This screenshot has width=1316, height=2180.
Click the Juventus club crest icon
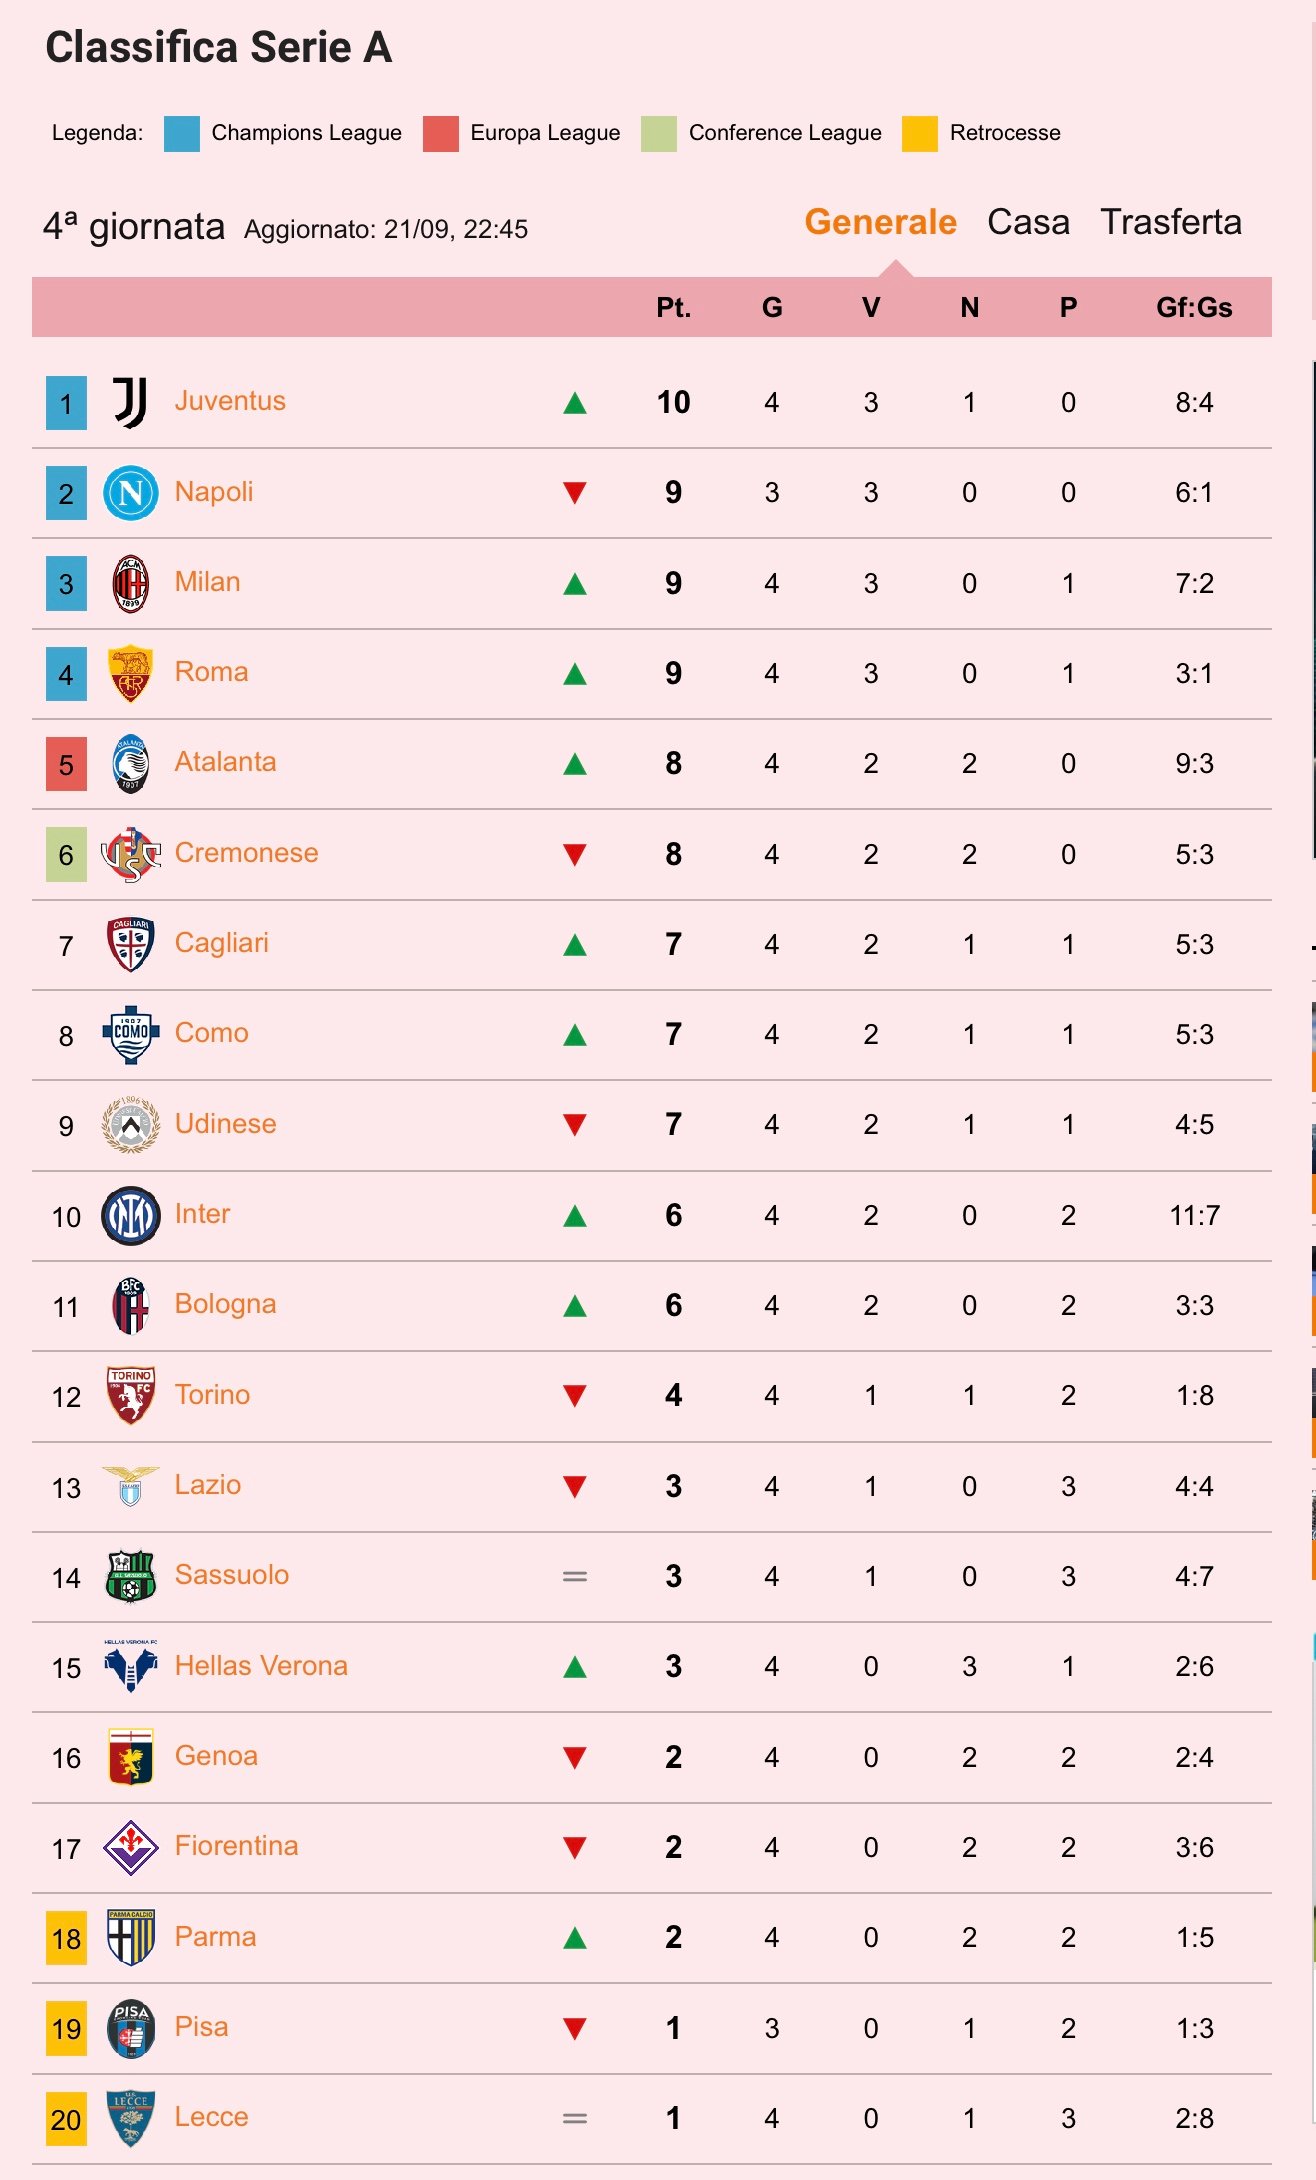(130, 403)
